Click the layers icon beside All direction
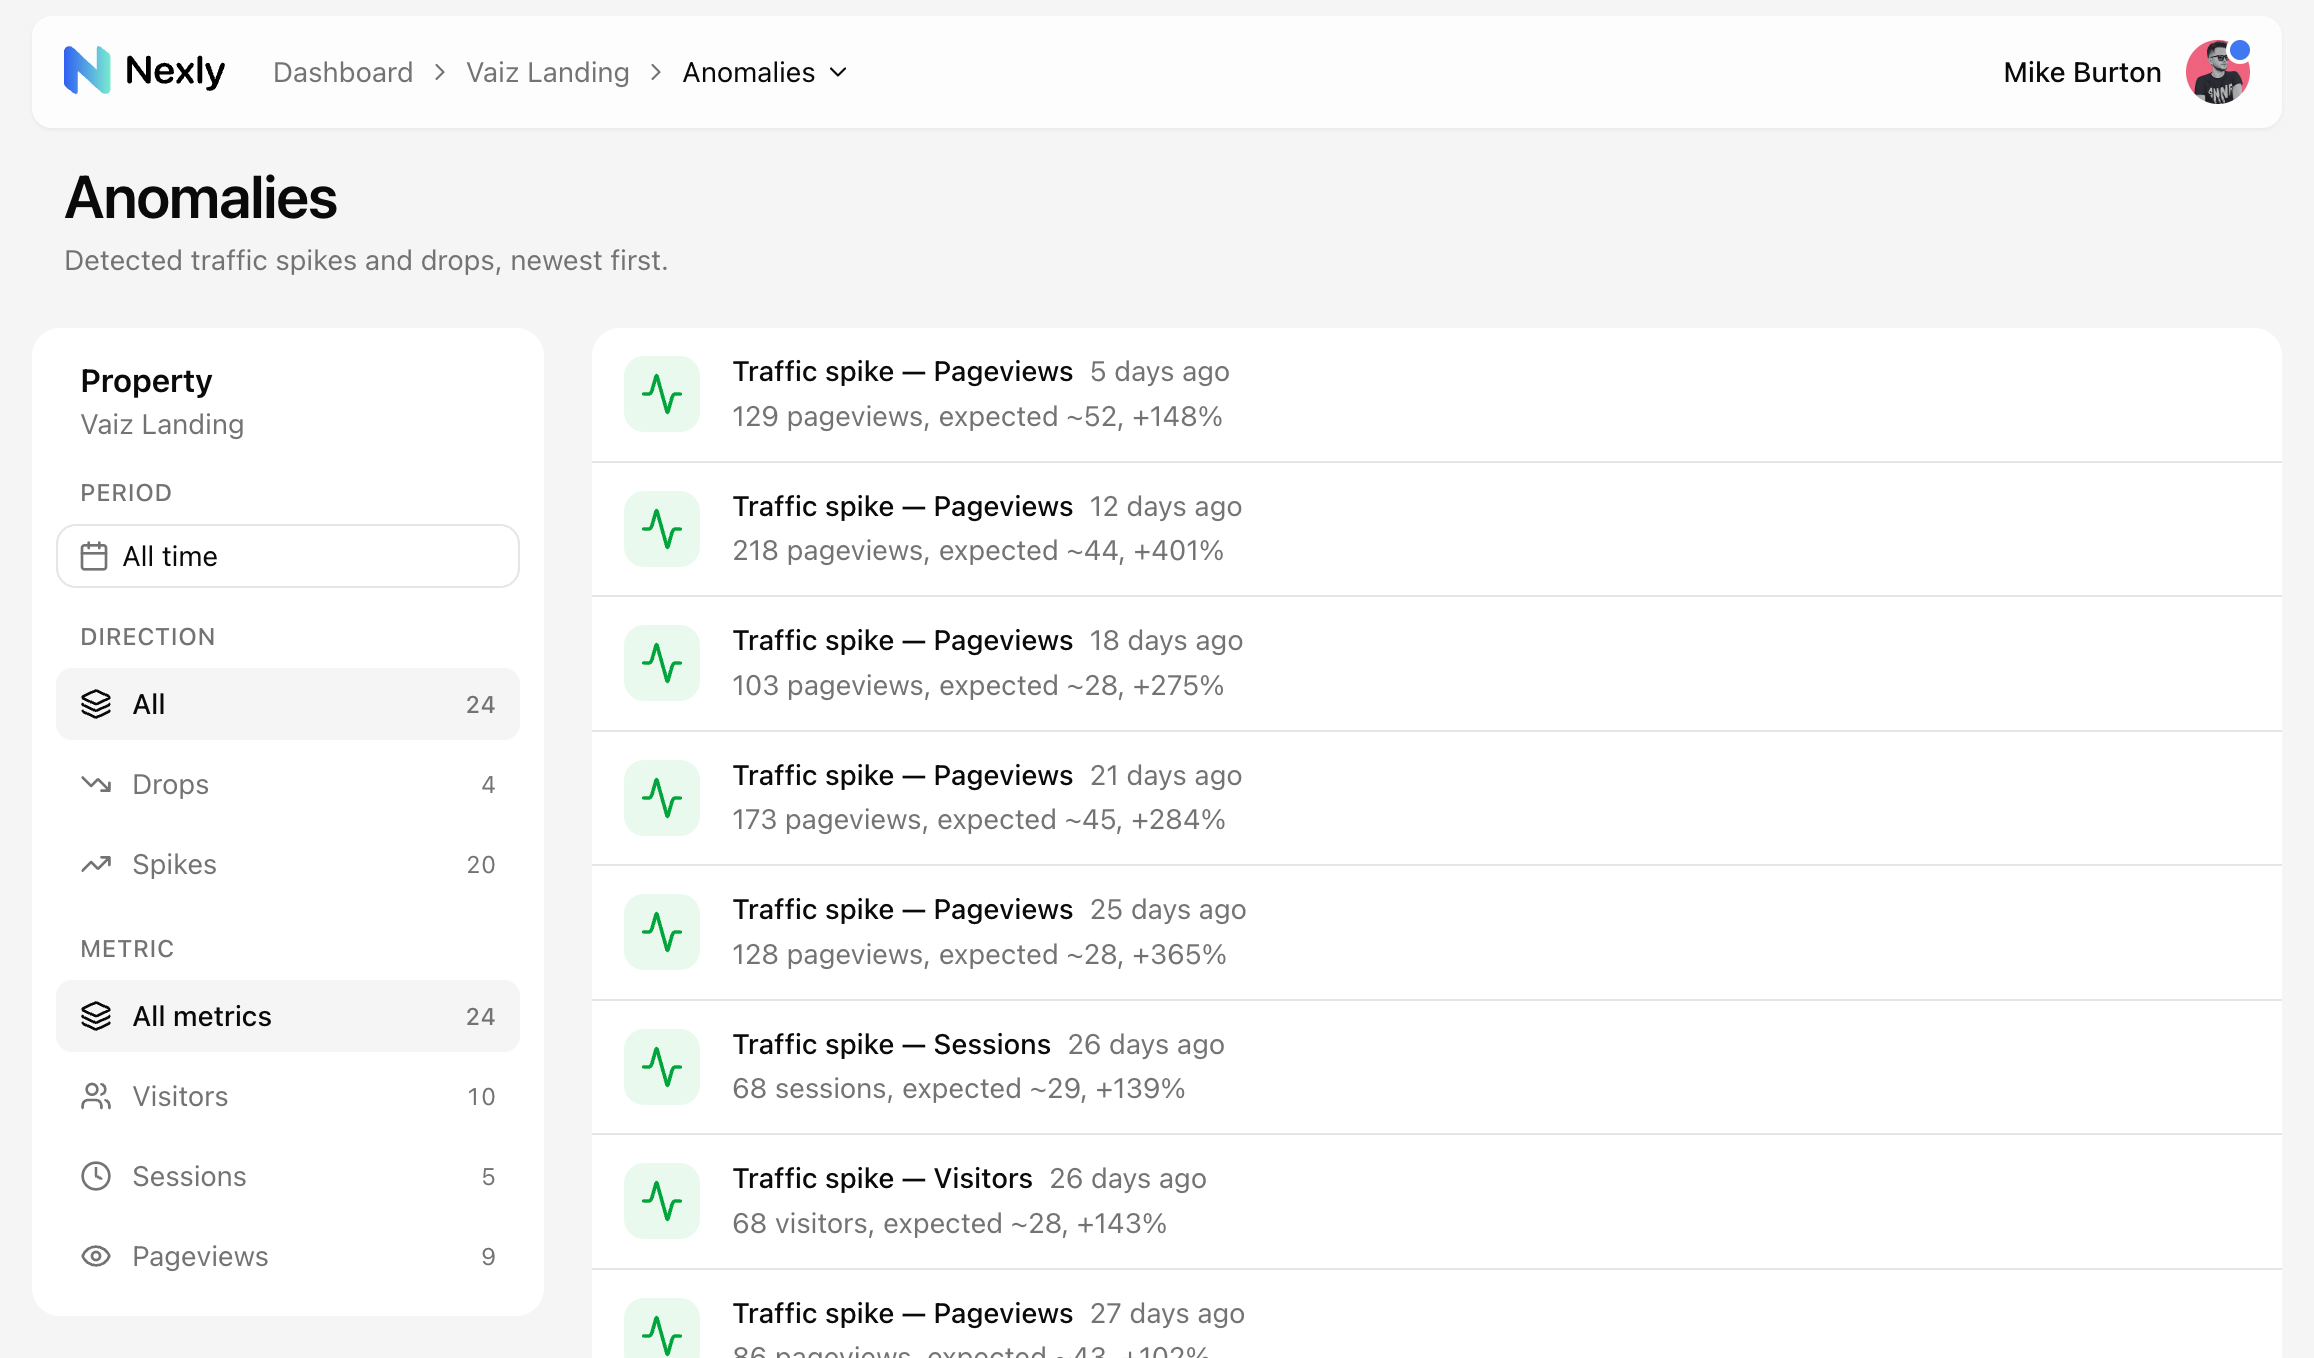Viewport: 2314px width, 1358px height. tap(96, 704)
